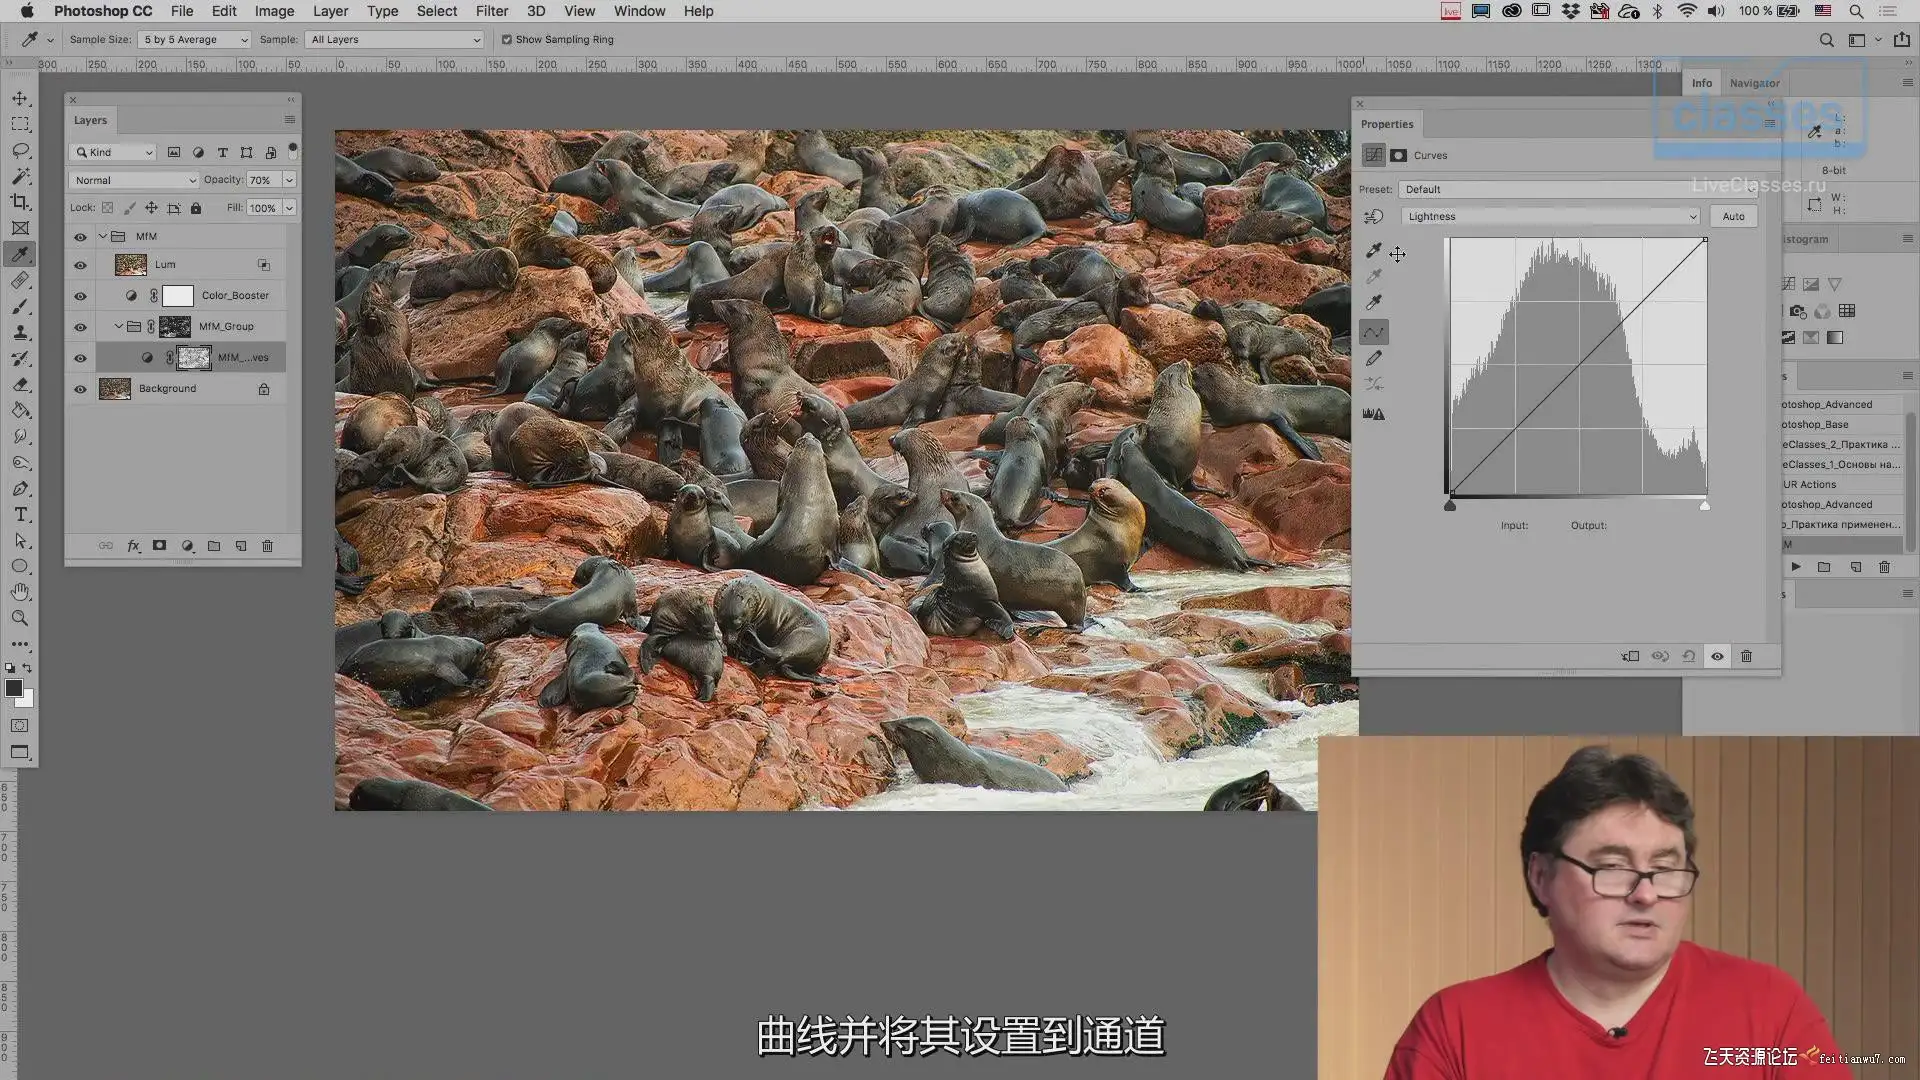
Task: Select the Horizontal Type tool
Action: pos(20,514)
